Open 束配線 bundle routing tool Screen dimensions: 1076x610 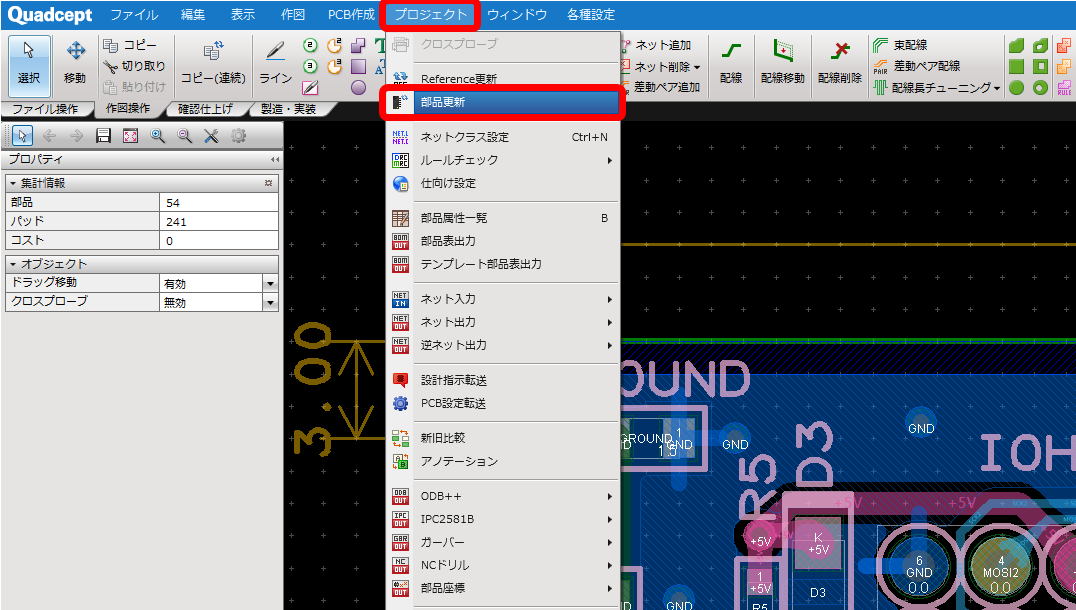900,45
